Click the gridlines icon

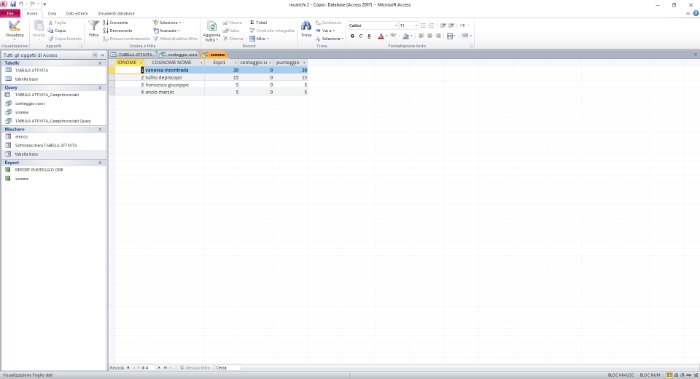click(450, 36)
